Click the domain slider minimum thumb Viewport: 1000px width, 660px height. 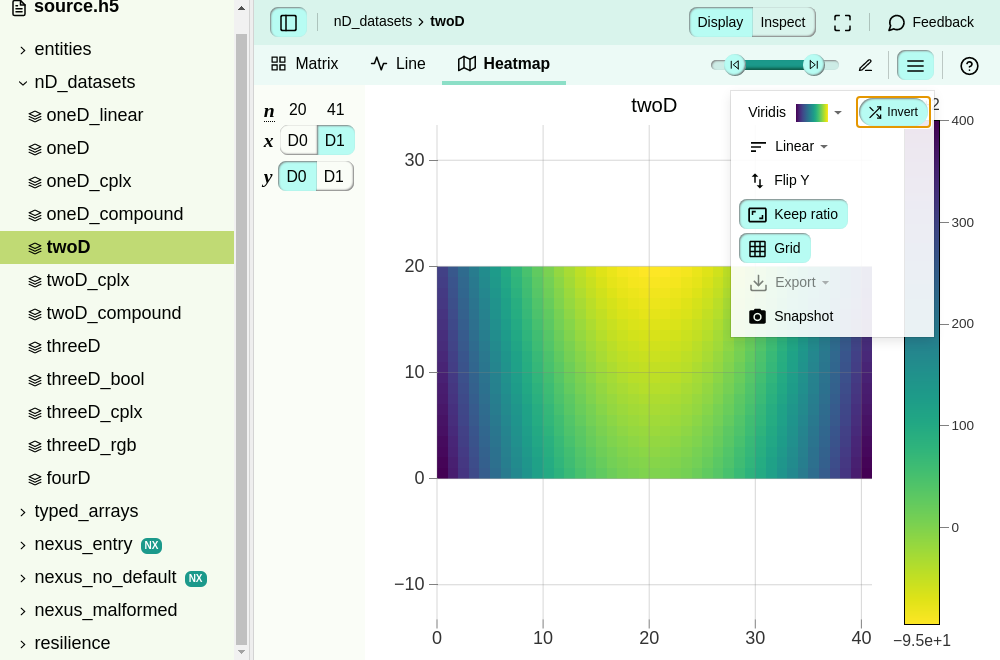point(735,64)
